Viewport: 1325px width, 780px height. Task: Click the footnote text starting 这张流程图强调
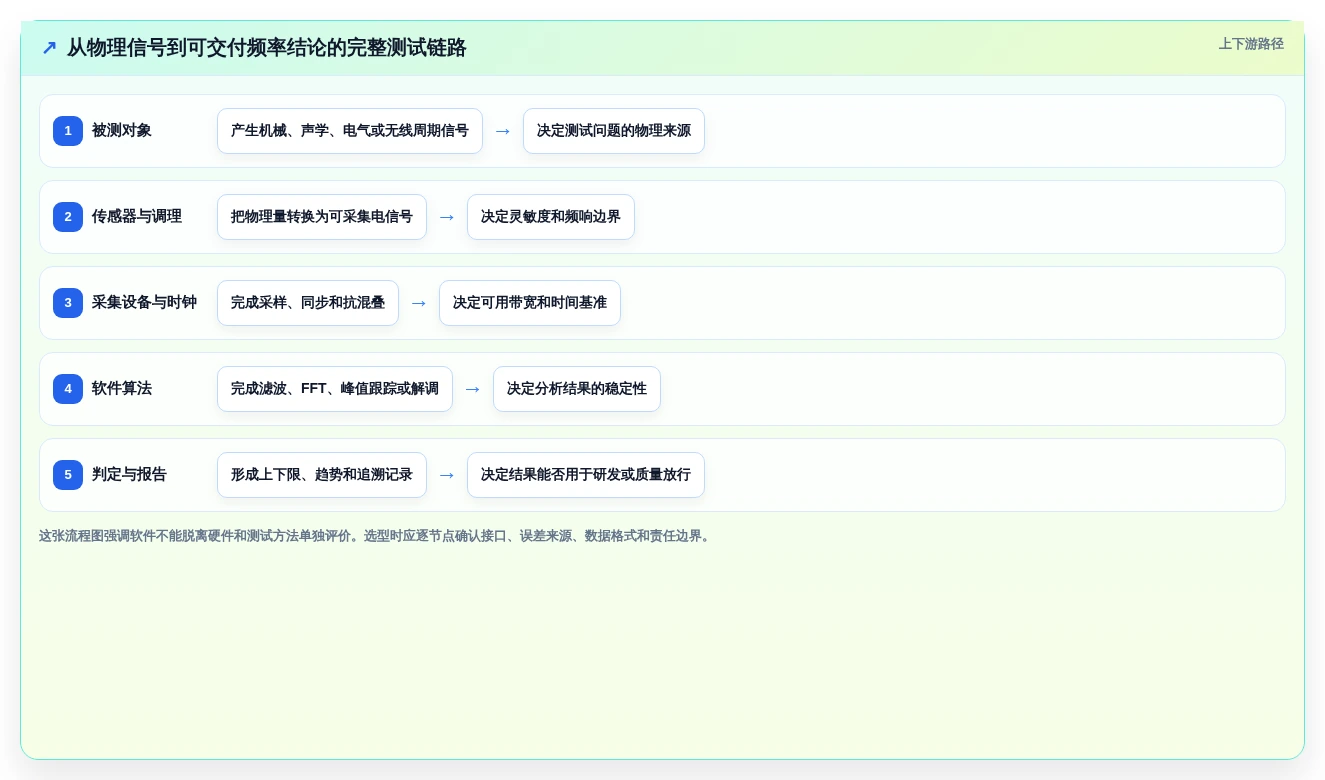tap(376, 536)
